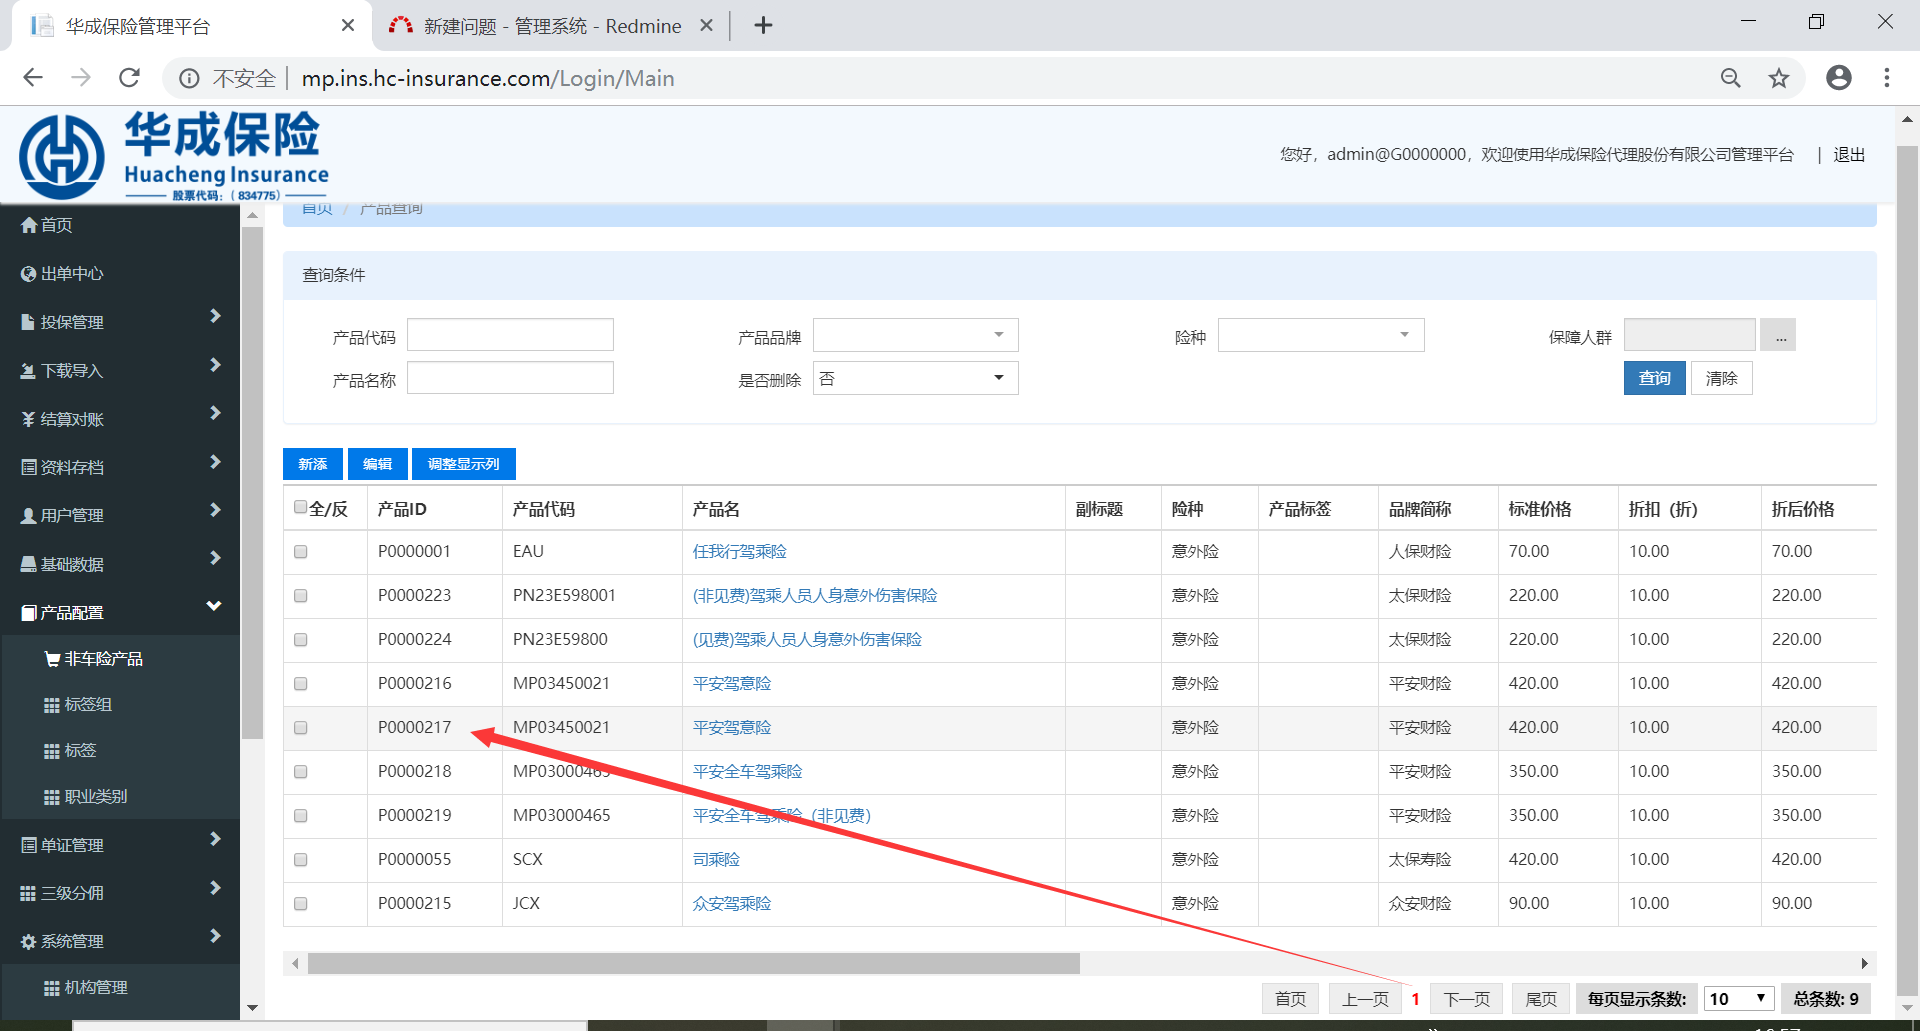Bookmark this page with the star icon
1920x1031 pixels.
[x=1778, y=78]
